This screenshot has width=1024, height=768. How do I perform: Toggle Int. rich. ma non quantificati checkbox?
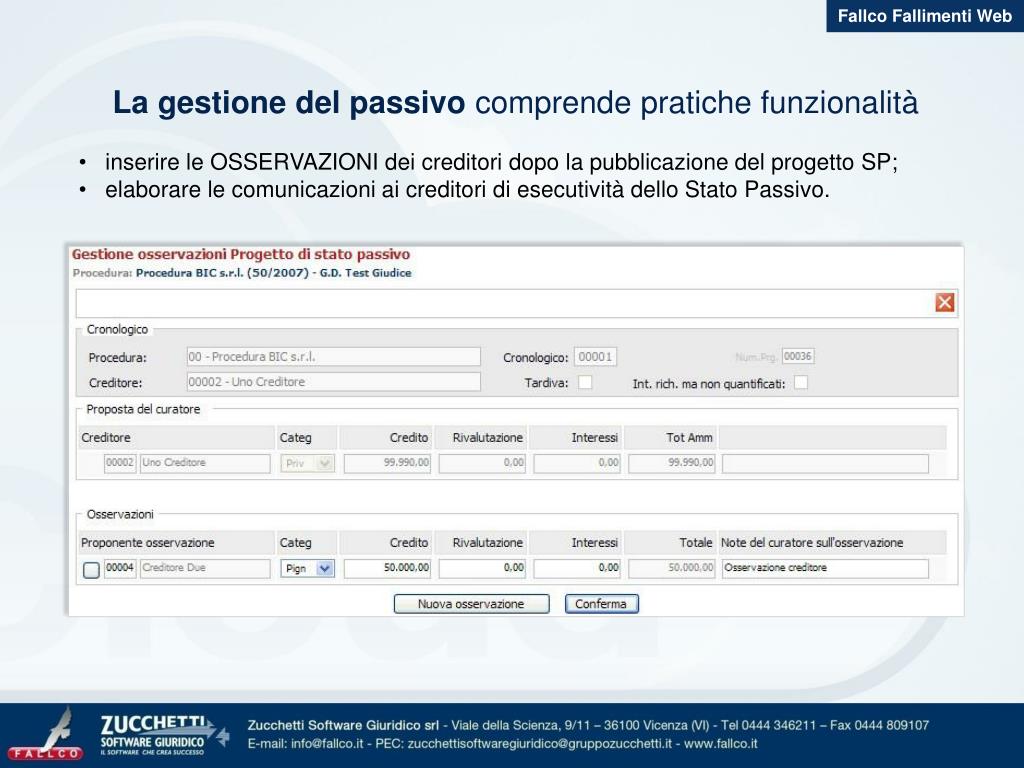click(x=801, y=383)
